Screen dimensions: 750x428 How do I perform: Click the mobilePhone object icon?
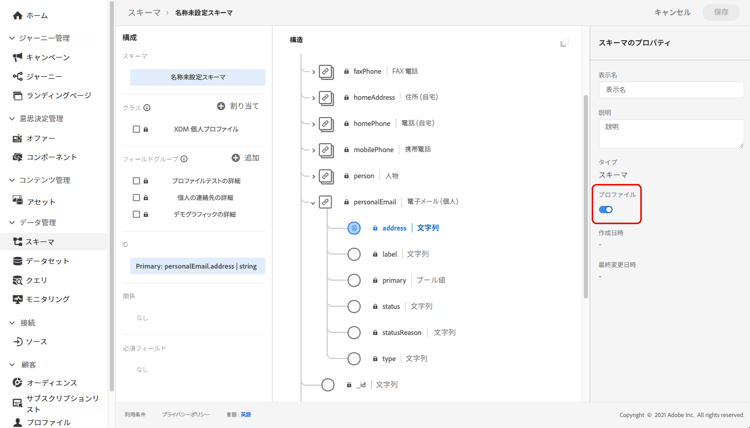326,150
